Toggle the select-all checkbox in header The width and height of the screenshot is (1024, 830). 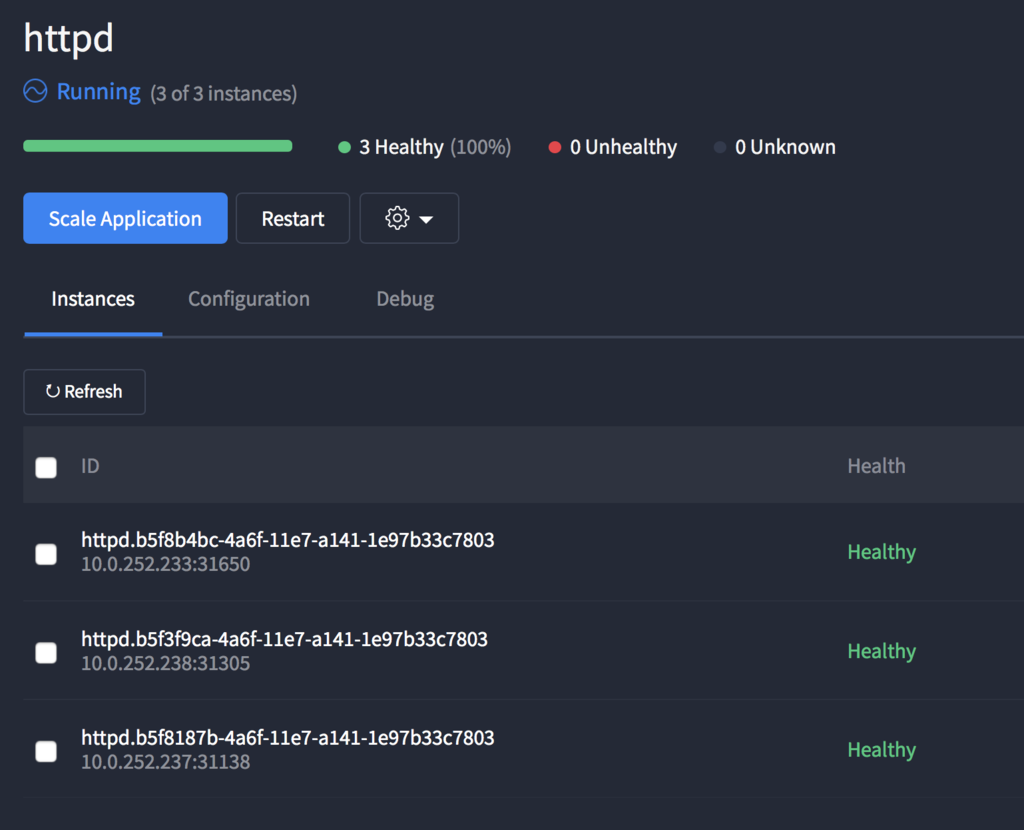(x=46, y=467)
